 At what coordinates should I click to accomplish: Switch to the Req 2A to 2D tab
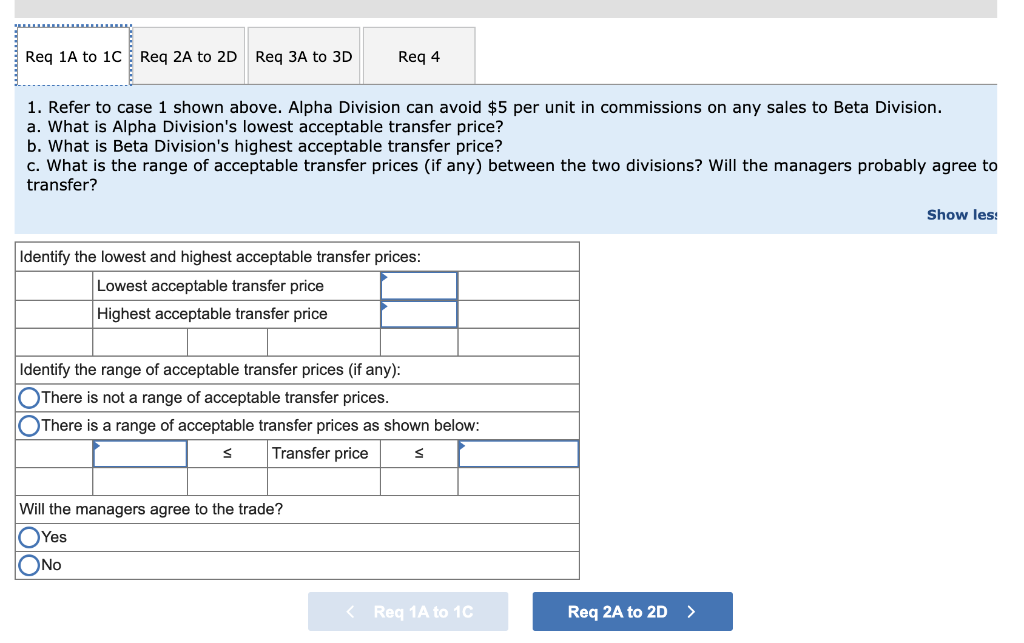click(188, 56)
